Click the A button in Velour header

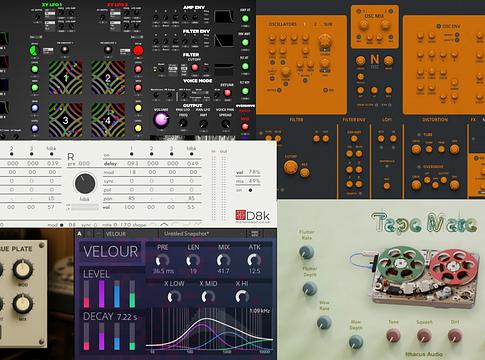click(x=79, y=234)
